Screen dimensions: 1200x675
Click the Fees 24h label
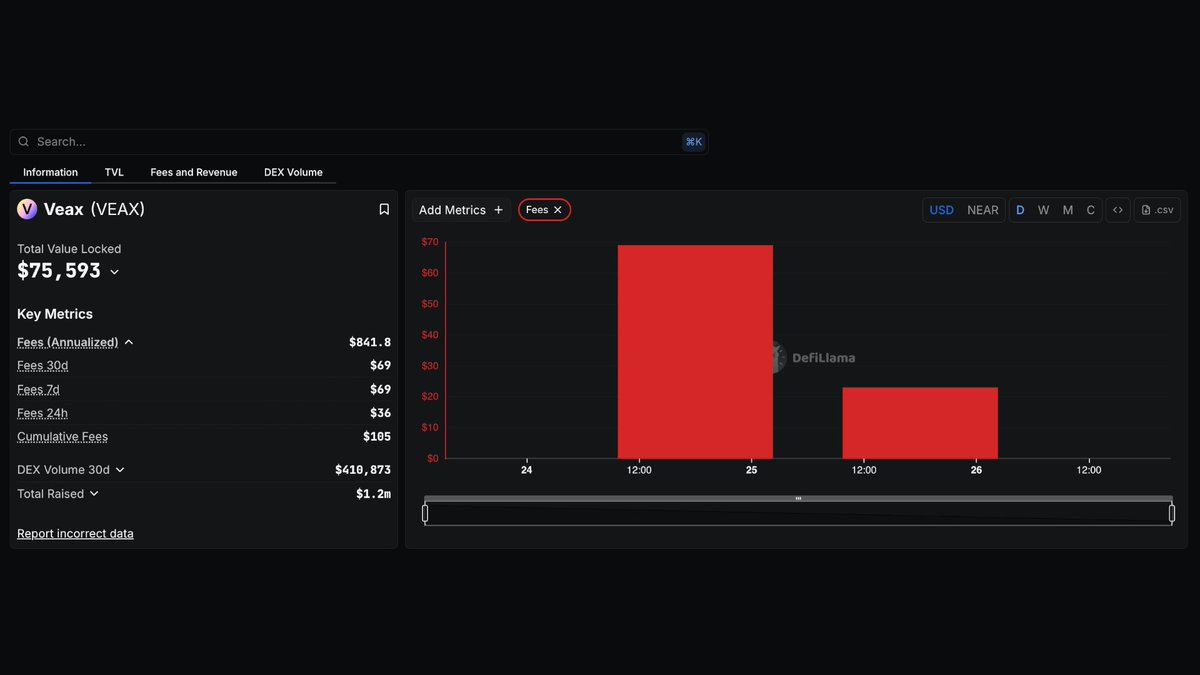(x=42, y=413)
